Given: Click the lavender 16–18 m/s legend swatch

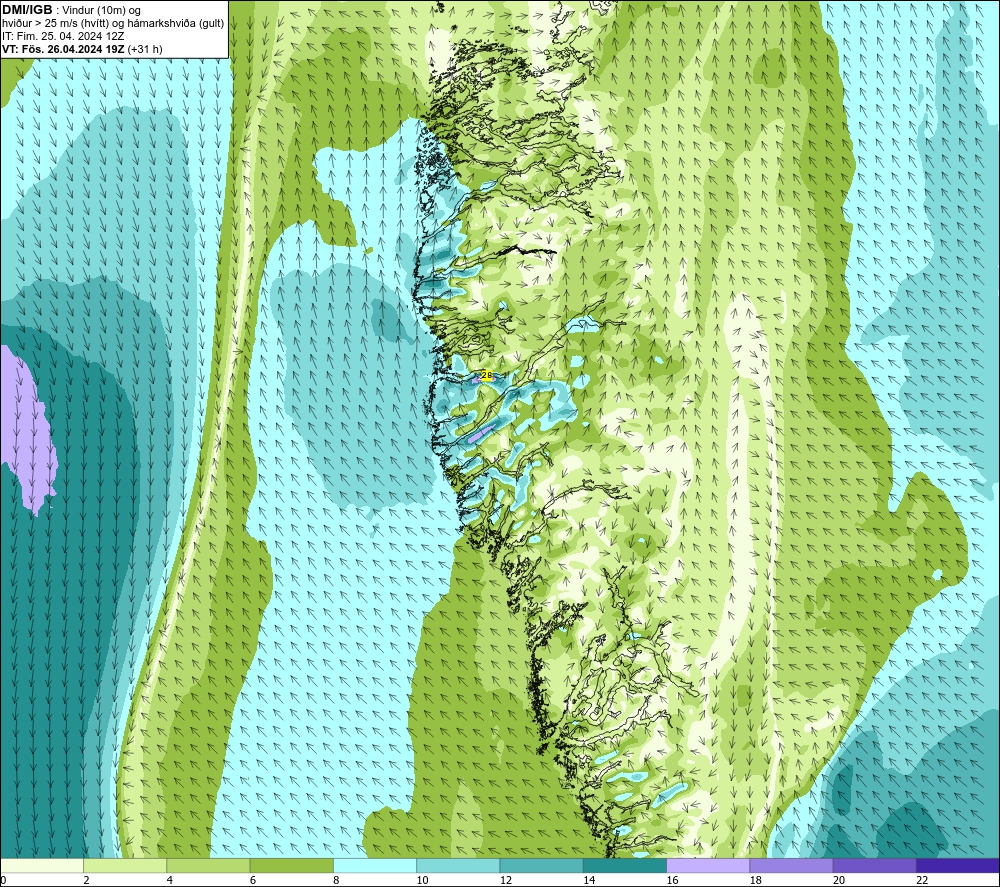Looking at the screenshot, I should point(709,865).
